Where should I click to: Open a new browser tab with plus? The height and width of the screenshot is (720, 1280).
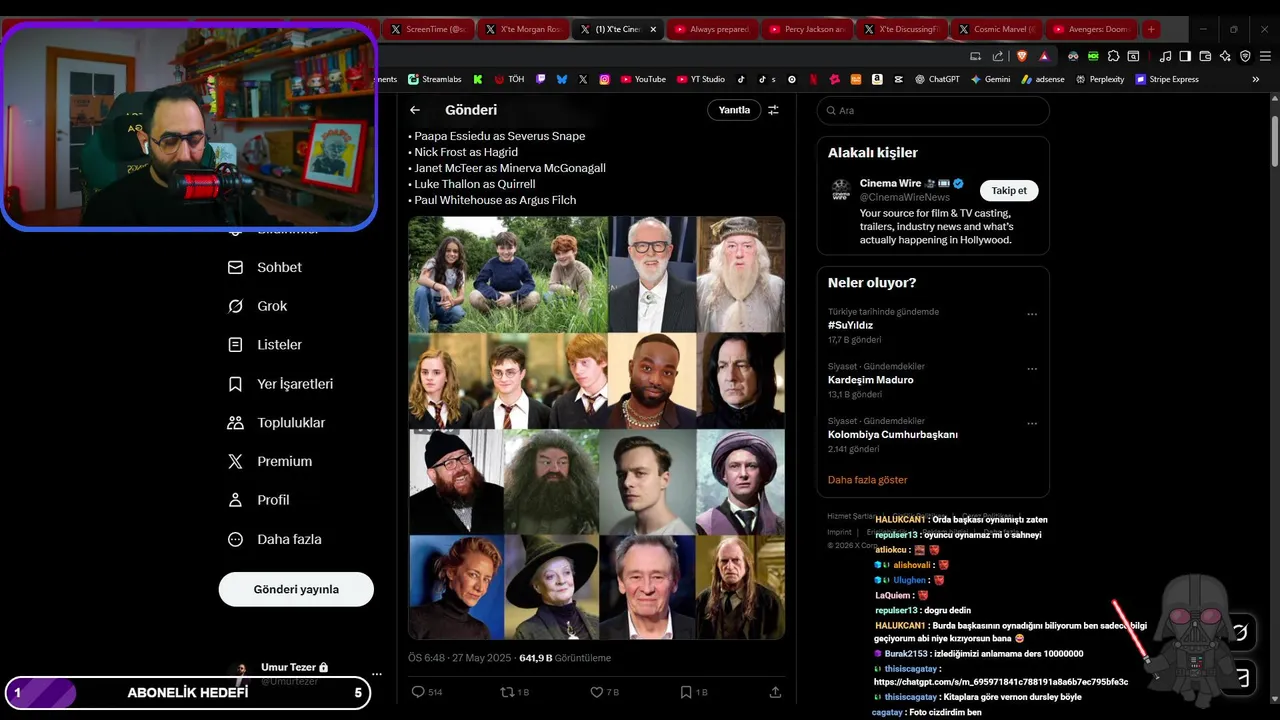tap(1151, 29)
